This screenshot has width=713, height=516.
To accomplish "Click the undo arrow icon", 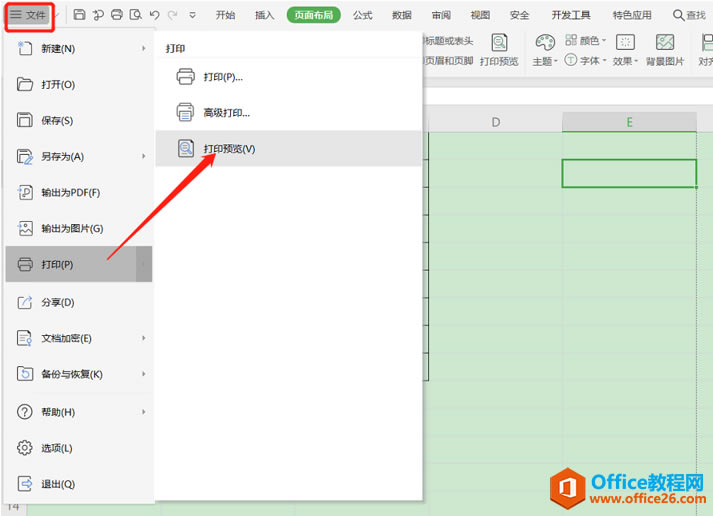I will tap(155, 15).
